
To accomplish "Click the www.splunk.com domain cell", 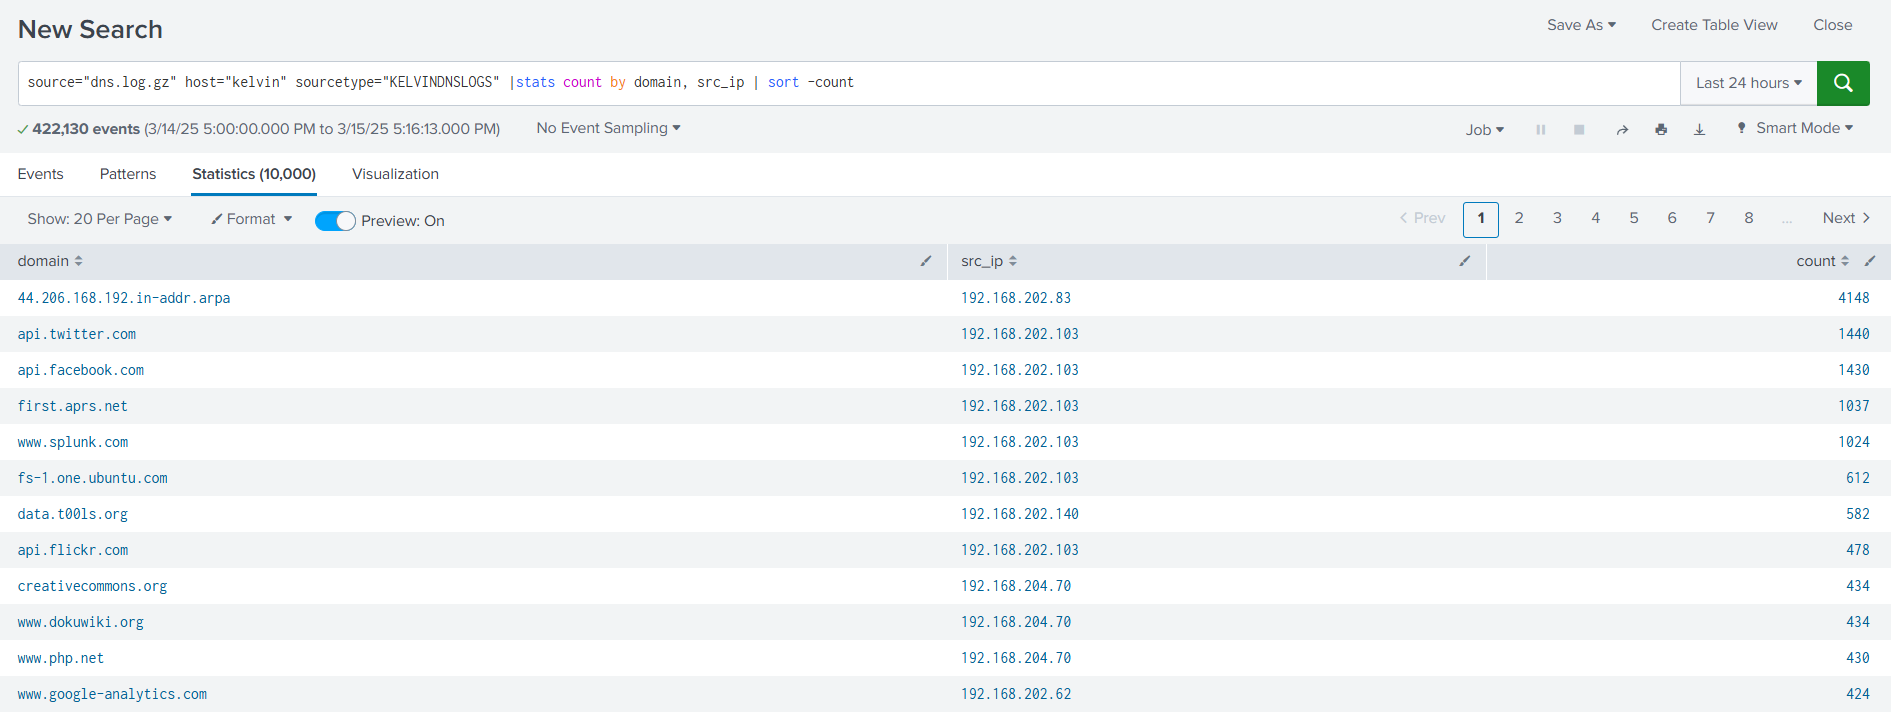I will coord(73,442).
